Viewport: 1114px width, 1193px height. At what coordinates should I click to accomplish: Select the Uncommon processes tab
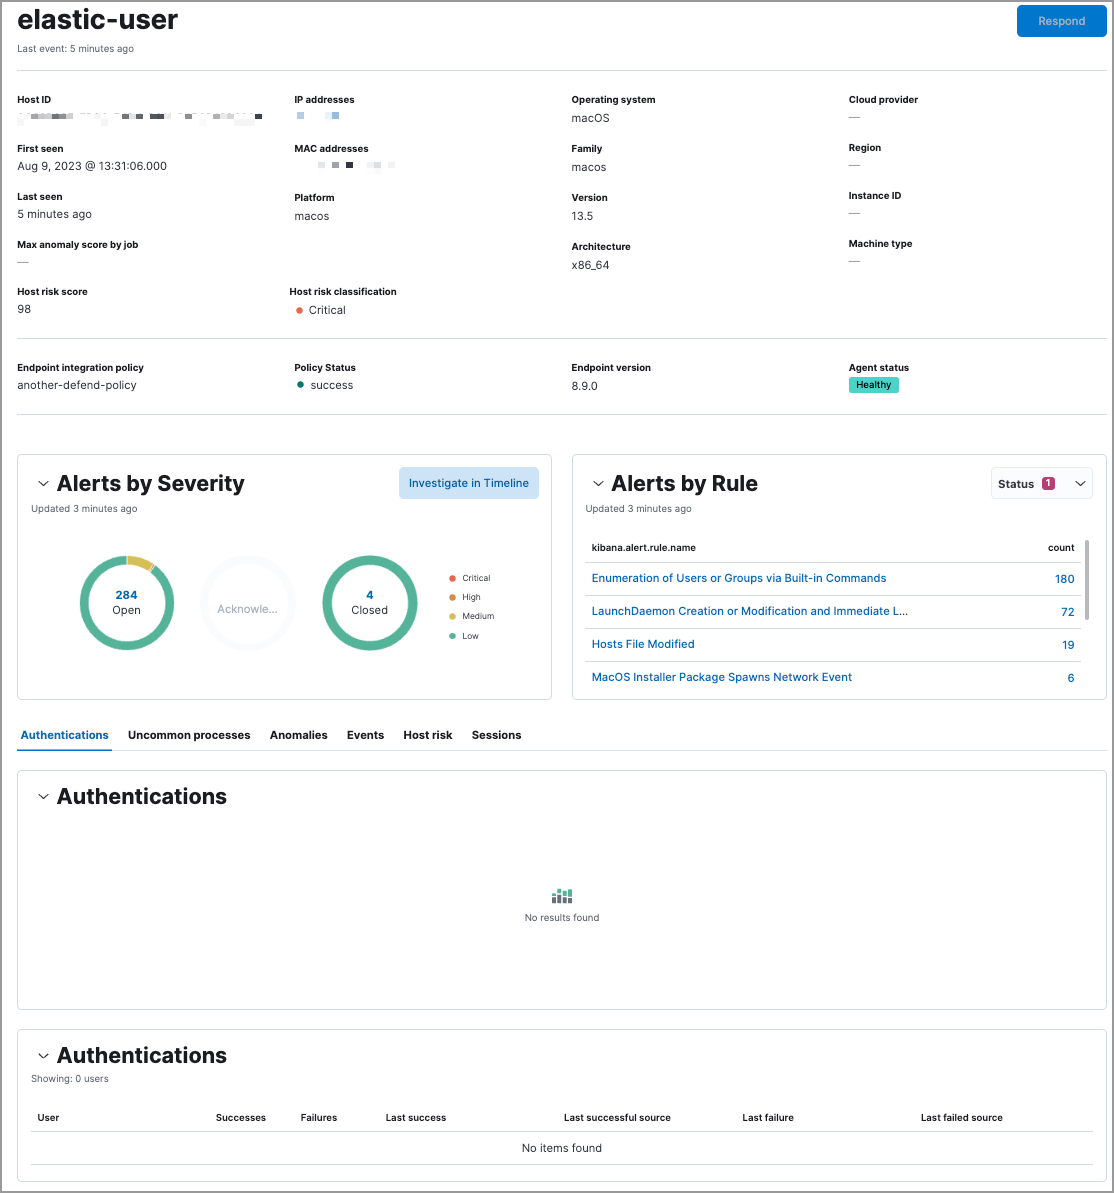click(x=189, y=735)
